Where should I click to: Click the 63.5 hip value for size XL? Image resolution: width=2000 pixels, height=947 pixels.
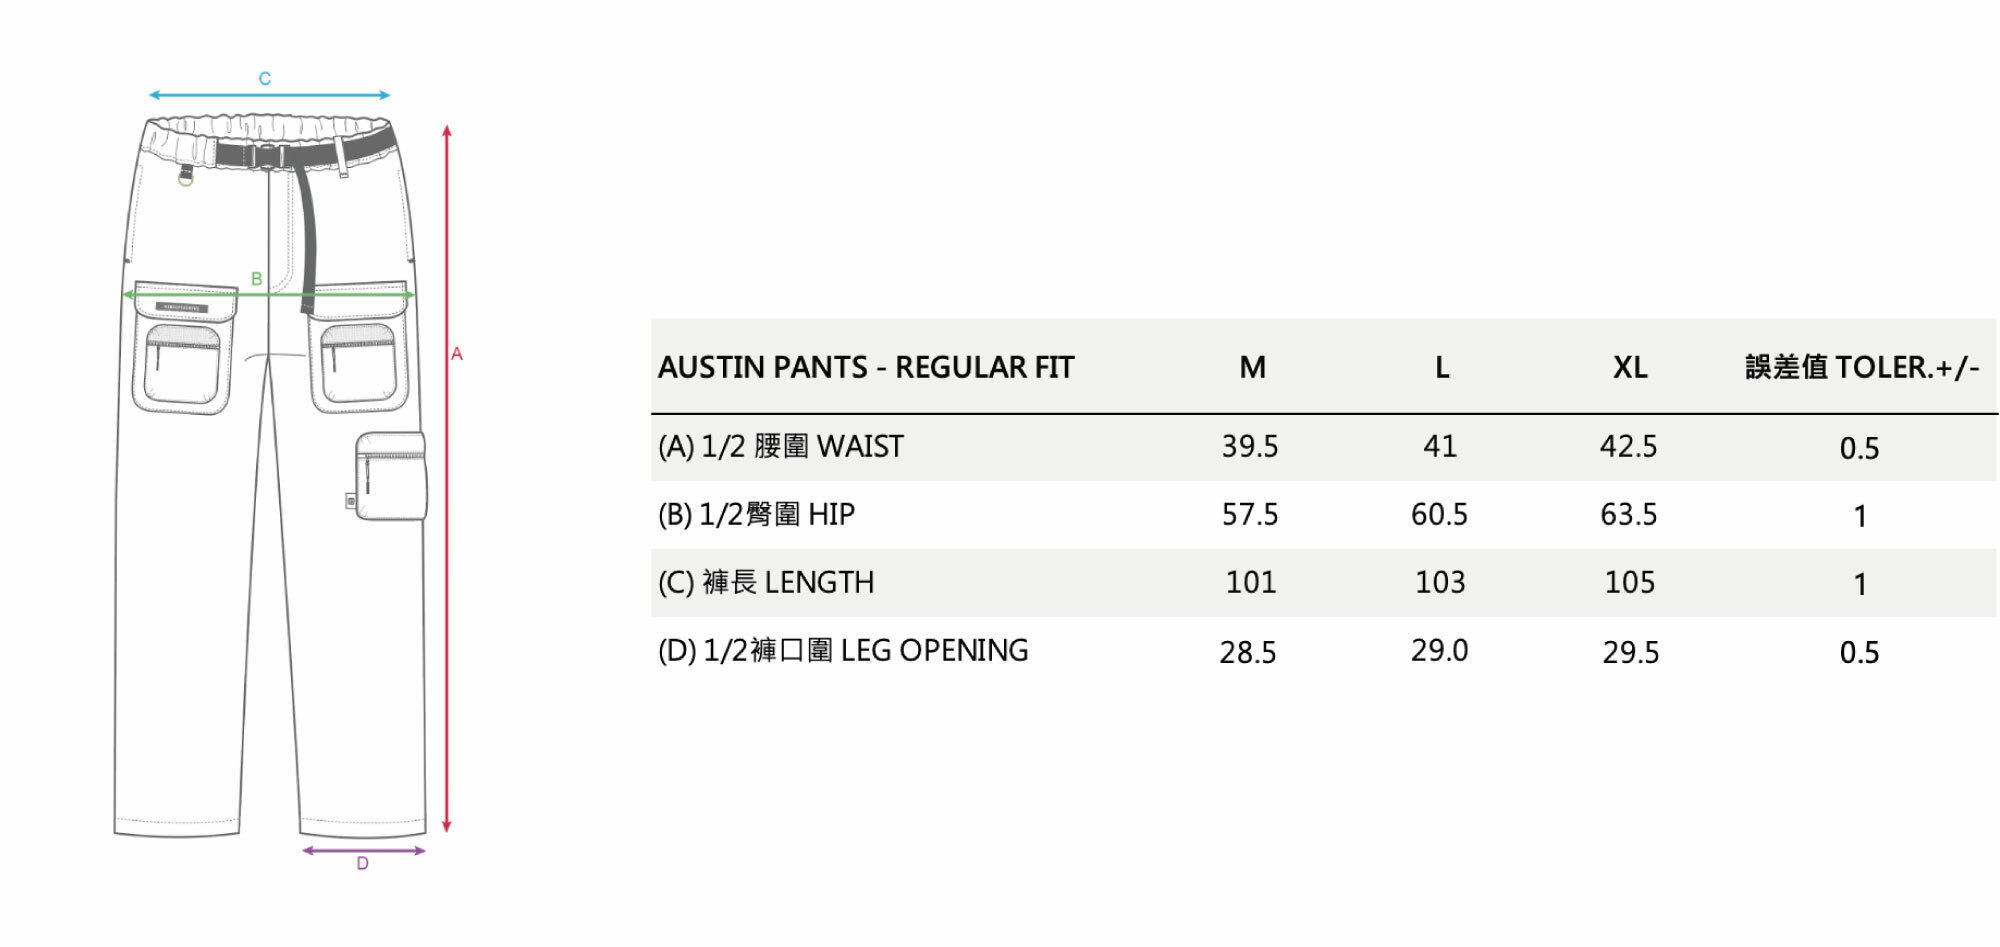(1628, 514)
